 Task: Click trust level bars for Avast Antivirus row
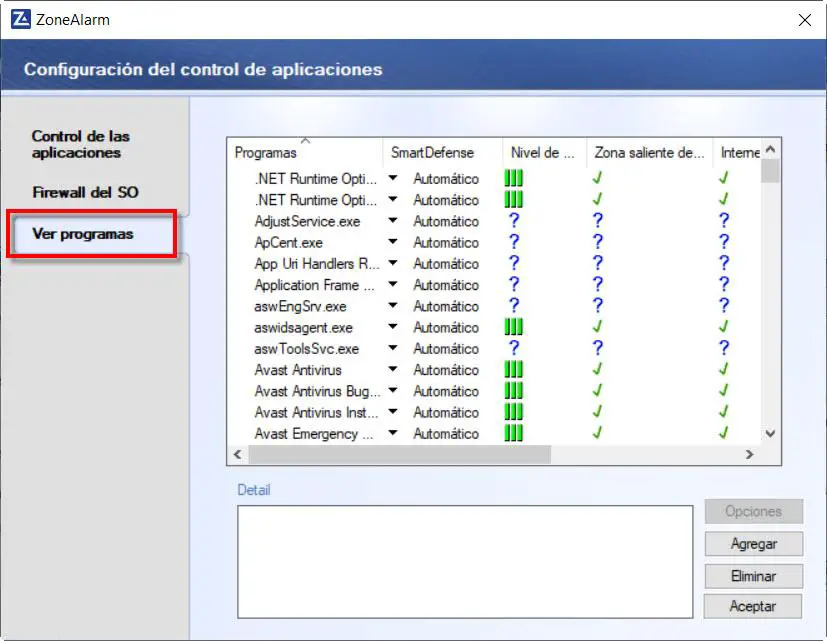[513, 369]
